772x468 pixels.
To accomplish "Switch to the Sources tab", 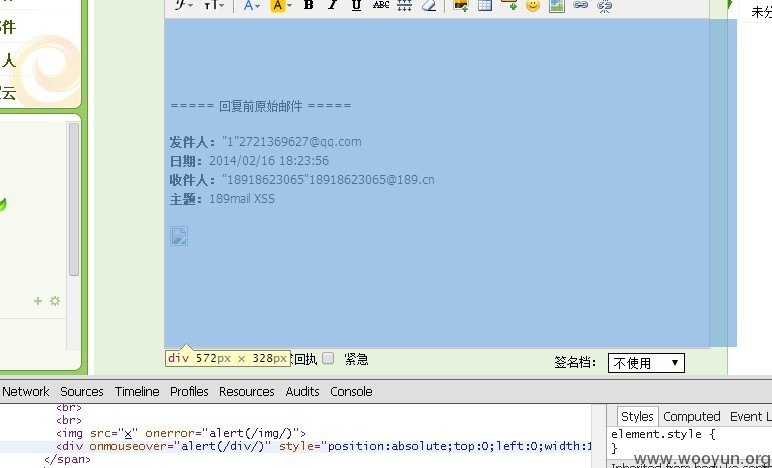I will point(82,392).
